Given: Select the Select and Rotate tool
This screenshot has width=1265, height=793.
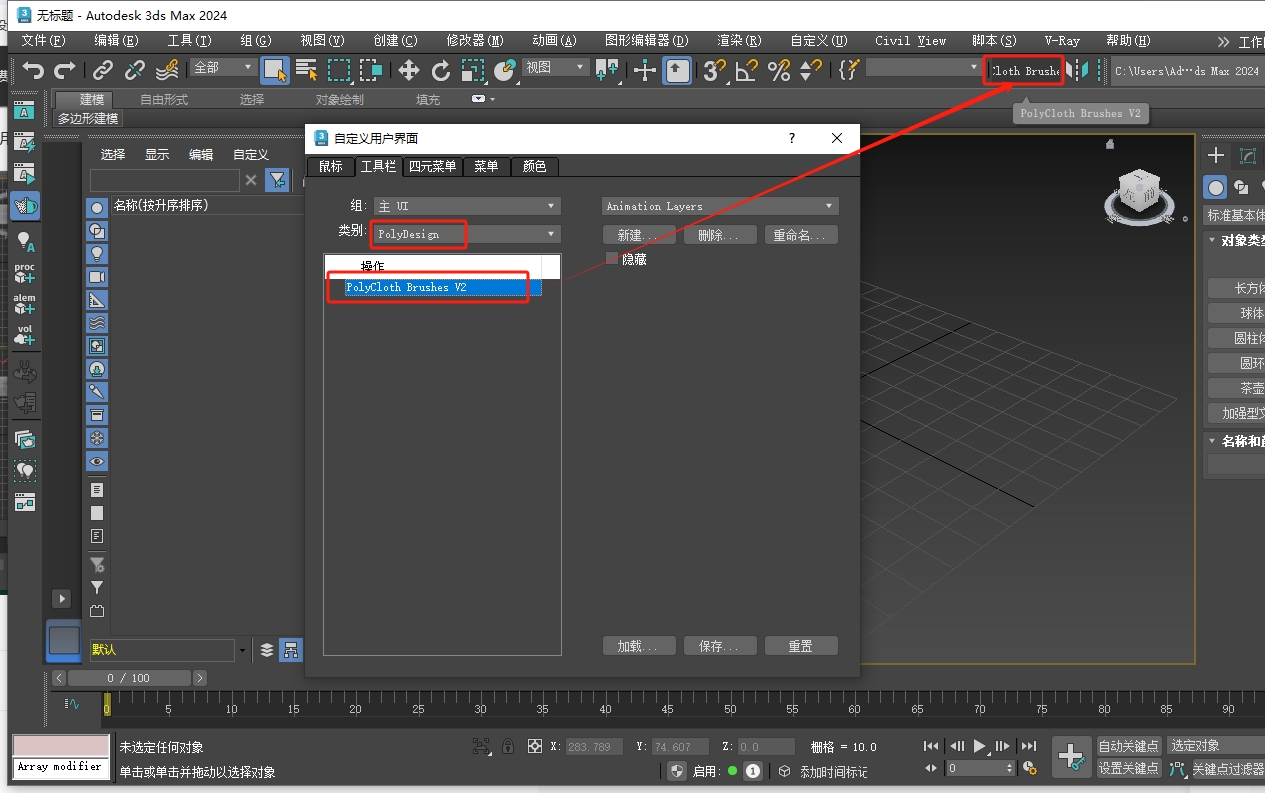Looking at the screenshot, I should (x=442, y=71).
